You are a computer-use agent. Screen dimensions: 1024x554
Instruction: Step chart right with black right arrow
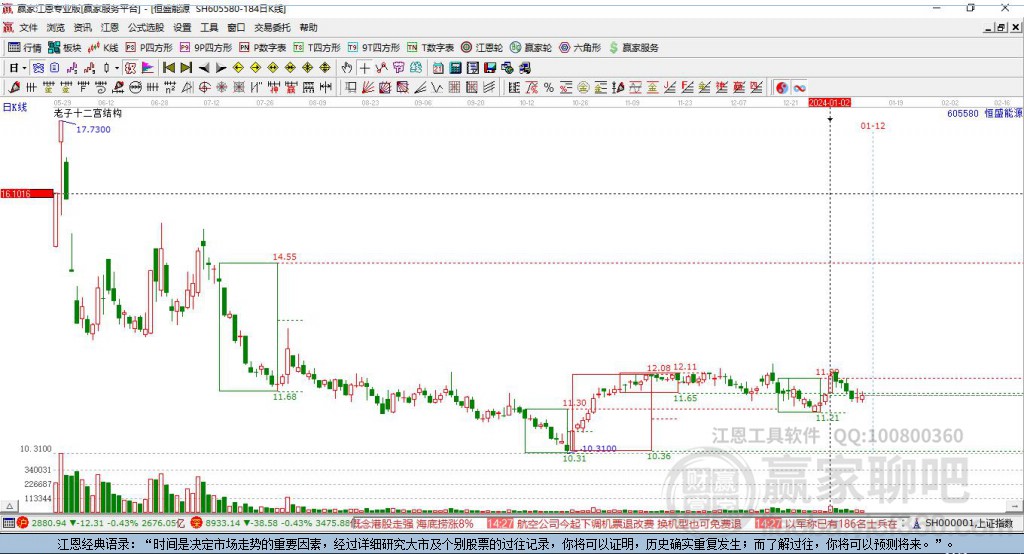click(221, 68)
